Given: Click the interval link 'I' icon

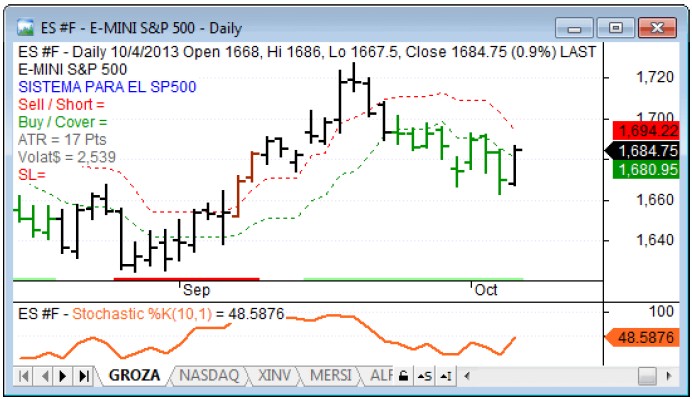Looking at the screenshot, I should pyautogui.click(x=446, y=376).
